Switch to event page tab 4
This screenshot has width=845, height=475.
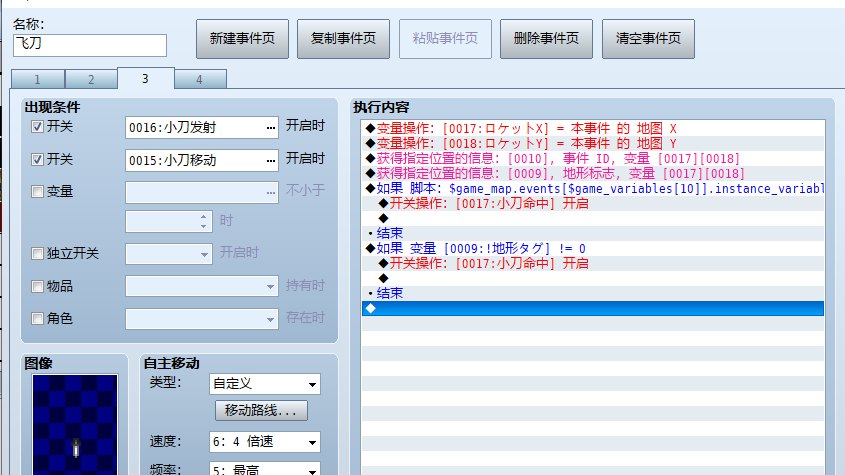click(200, 79)
